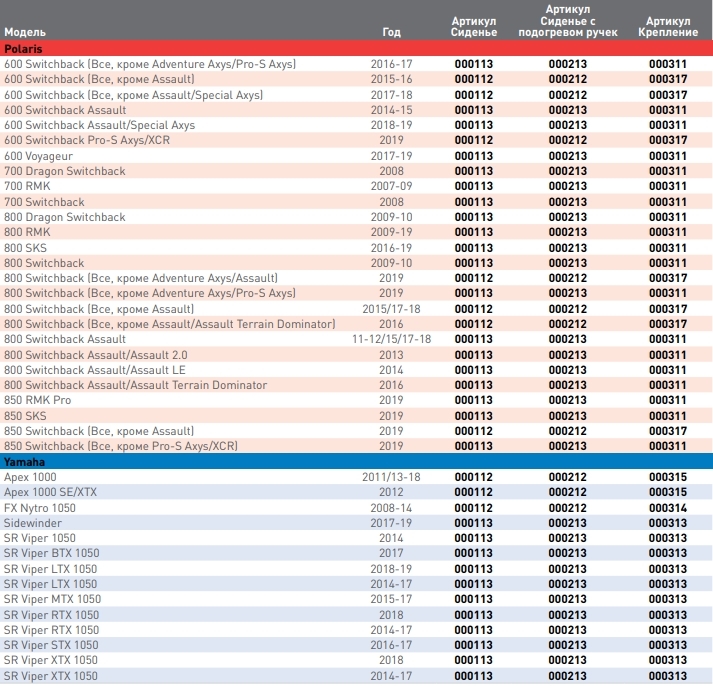Click mount code '000317' in 600 Switchback Pro-S Axys/XCR row

tap(668, 140)
